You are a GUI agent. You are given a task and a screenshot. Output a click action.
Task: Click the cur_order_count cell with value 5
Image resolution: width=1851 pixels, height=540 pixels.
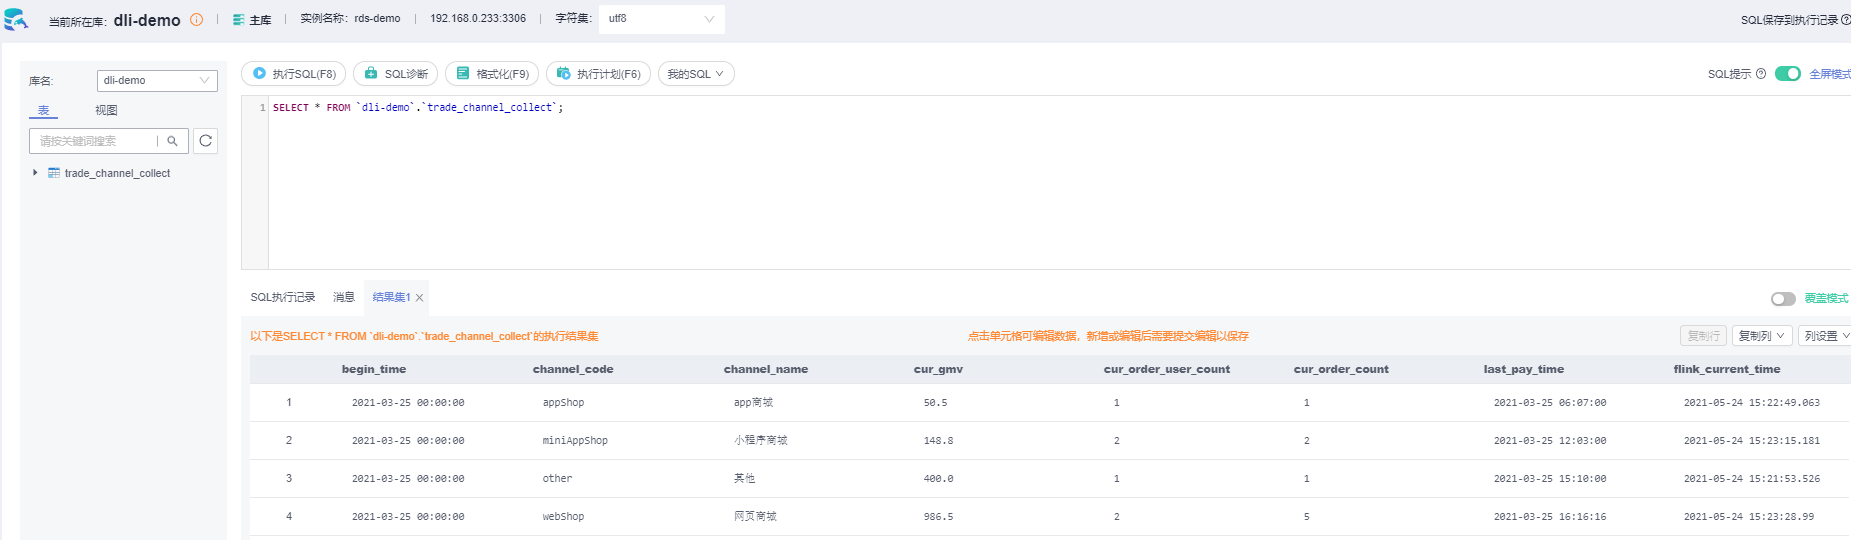click(x=1306, y=517)
